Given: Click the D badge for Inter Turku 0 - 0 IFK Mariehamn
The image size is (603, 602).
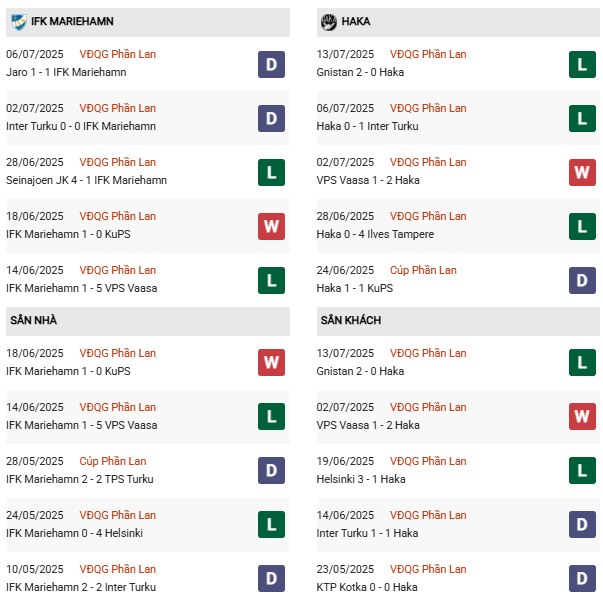Looking at the screenshot, I should pyautogui.click(x=270, y=118).
